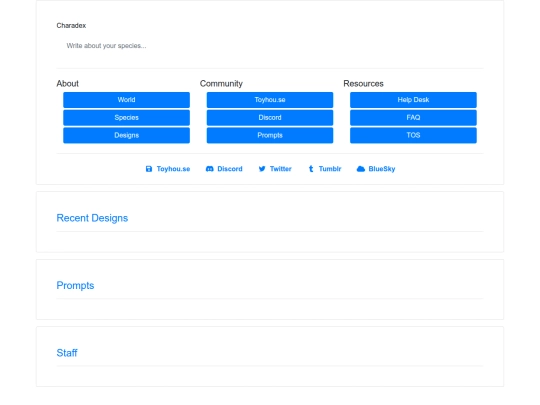Viewport: 540px width, 405px height.
Task: Open the World button under About
Action: click(x=126, y=100)
